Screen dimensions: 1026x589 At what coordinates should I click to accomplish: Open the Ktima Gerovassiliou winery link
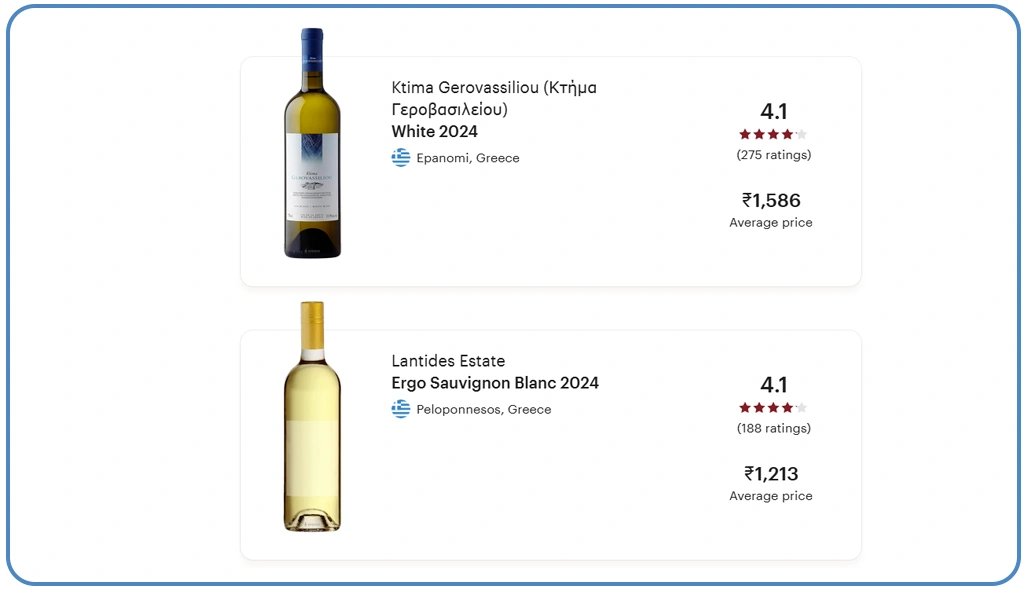(x=494, y=98)
